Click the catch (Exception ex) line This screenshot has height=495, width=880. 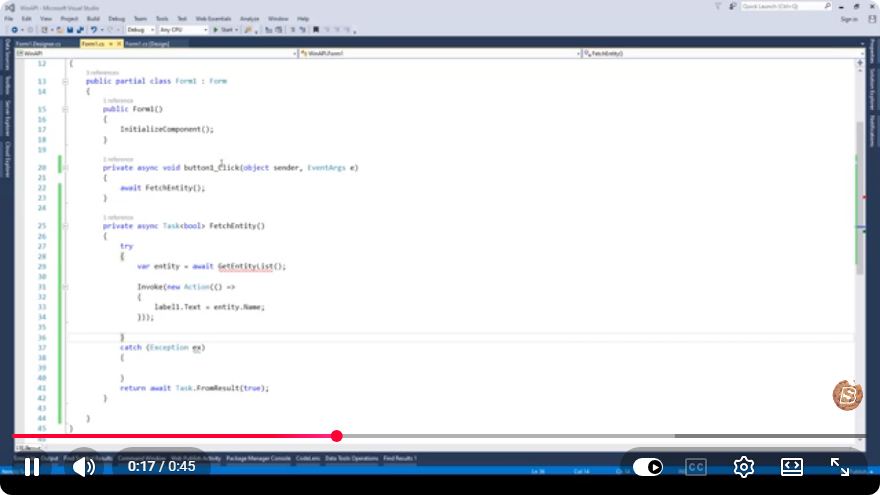(x=162, y=347)
